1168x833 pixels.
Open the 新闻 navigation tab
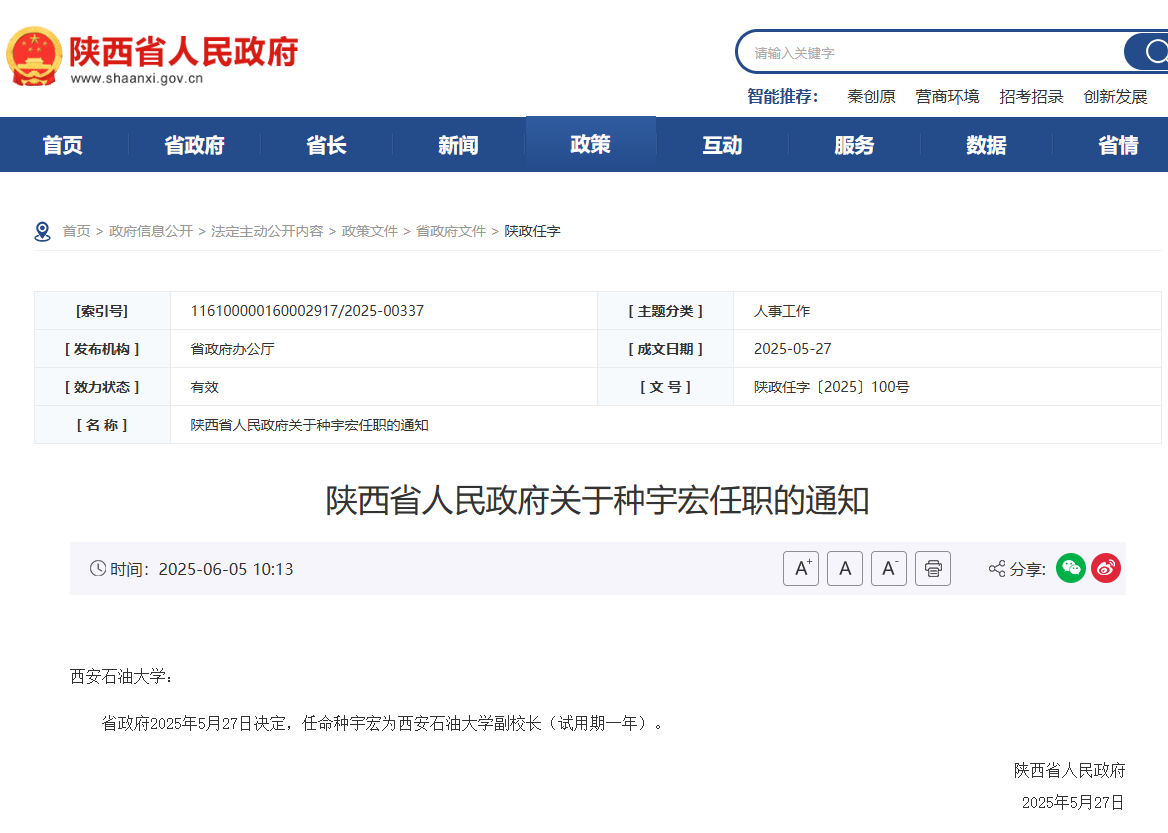(459, 144)
